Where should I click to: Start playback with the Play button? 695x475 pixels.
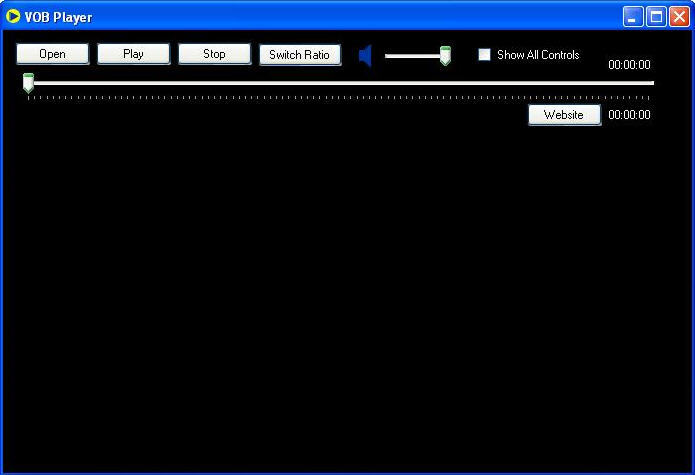pyautogui.click(x=133, y=54)
